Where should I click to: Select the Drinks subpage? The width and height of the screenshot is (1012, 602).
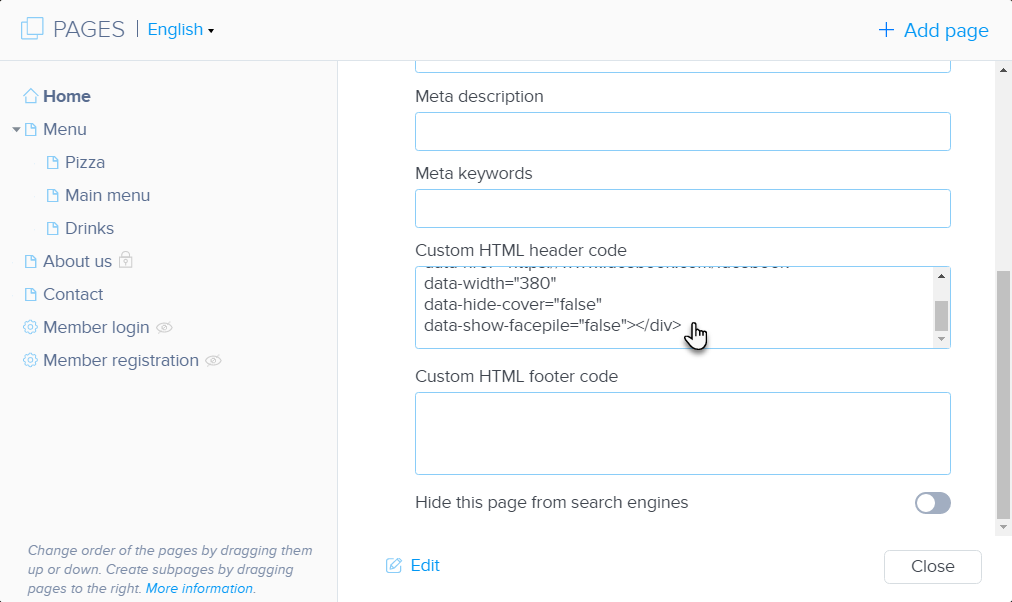tap(89, 228)
